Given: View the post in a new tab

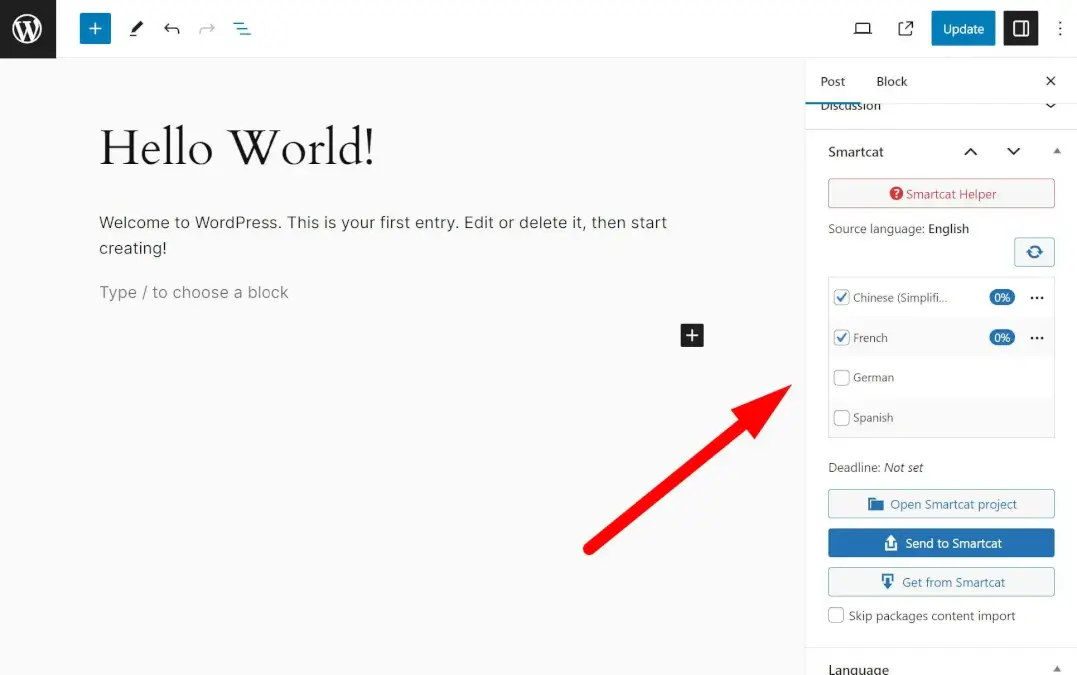Looking at the screenshot, I should [905, 29].
